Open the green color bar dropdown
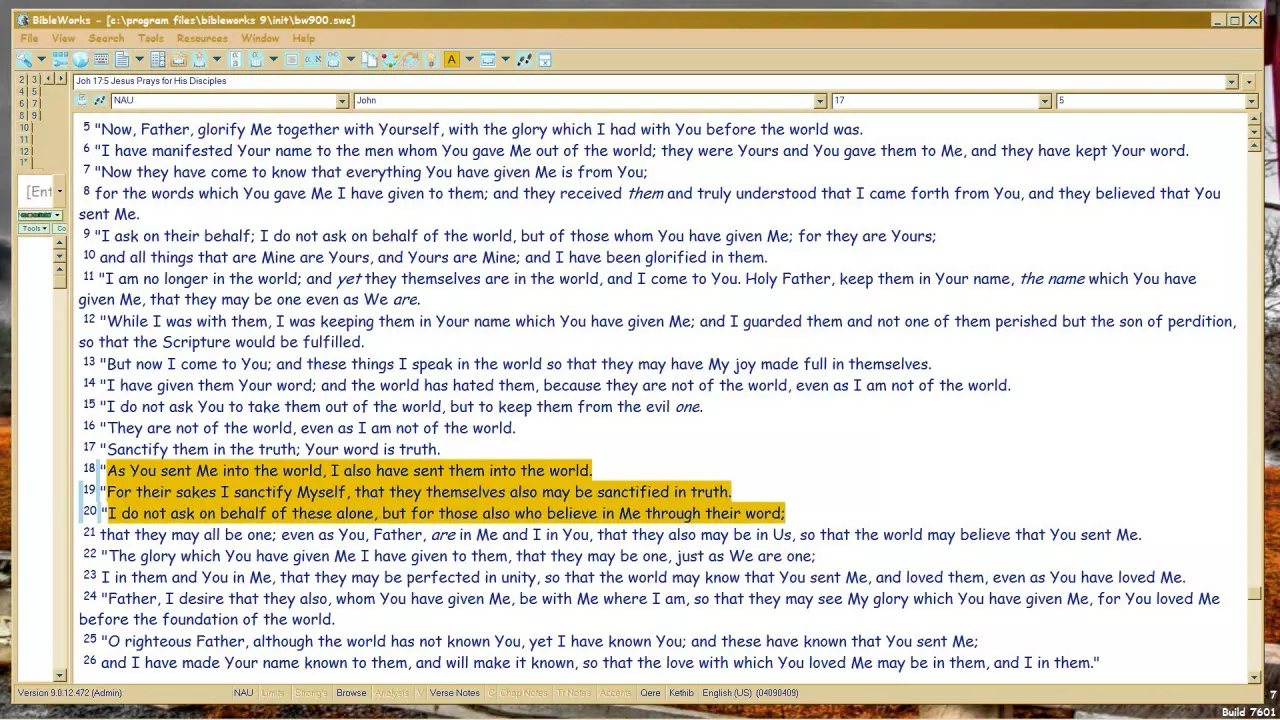1280x720 pixels. 58,215
